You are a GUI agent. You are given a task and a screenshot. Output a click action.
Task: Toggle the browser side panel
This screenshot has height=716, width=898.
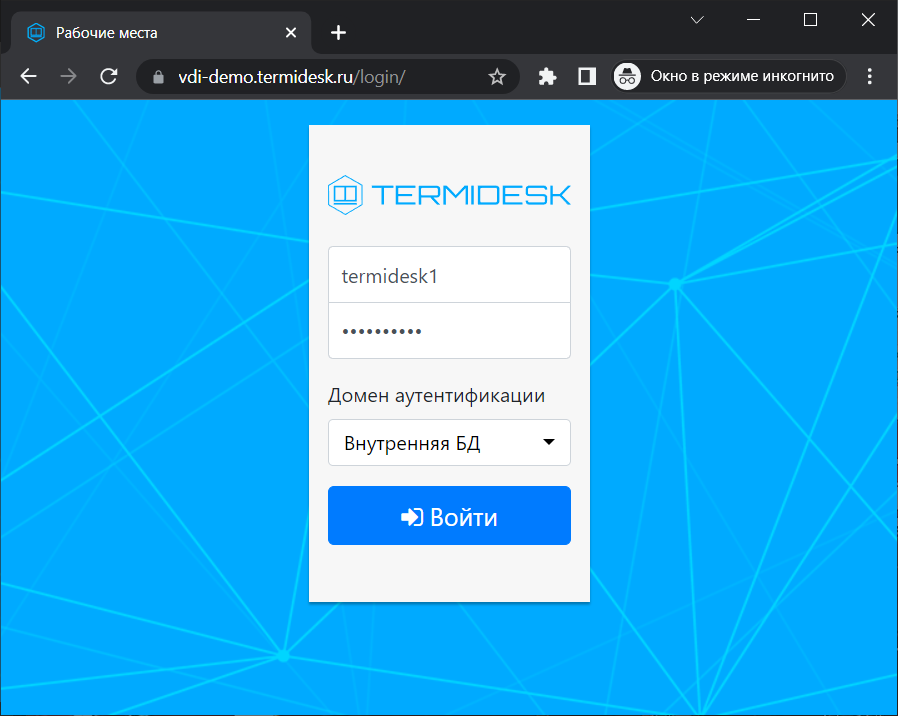tap(587, 76)
